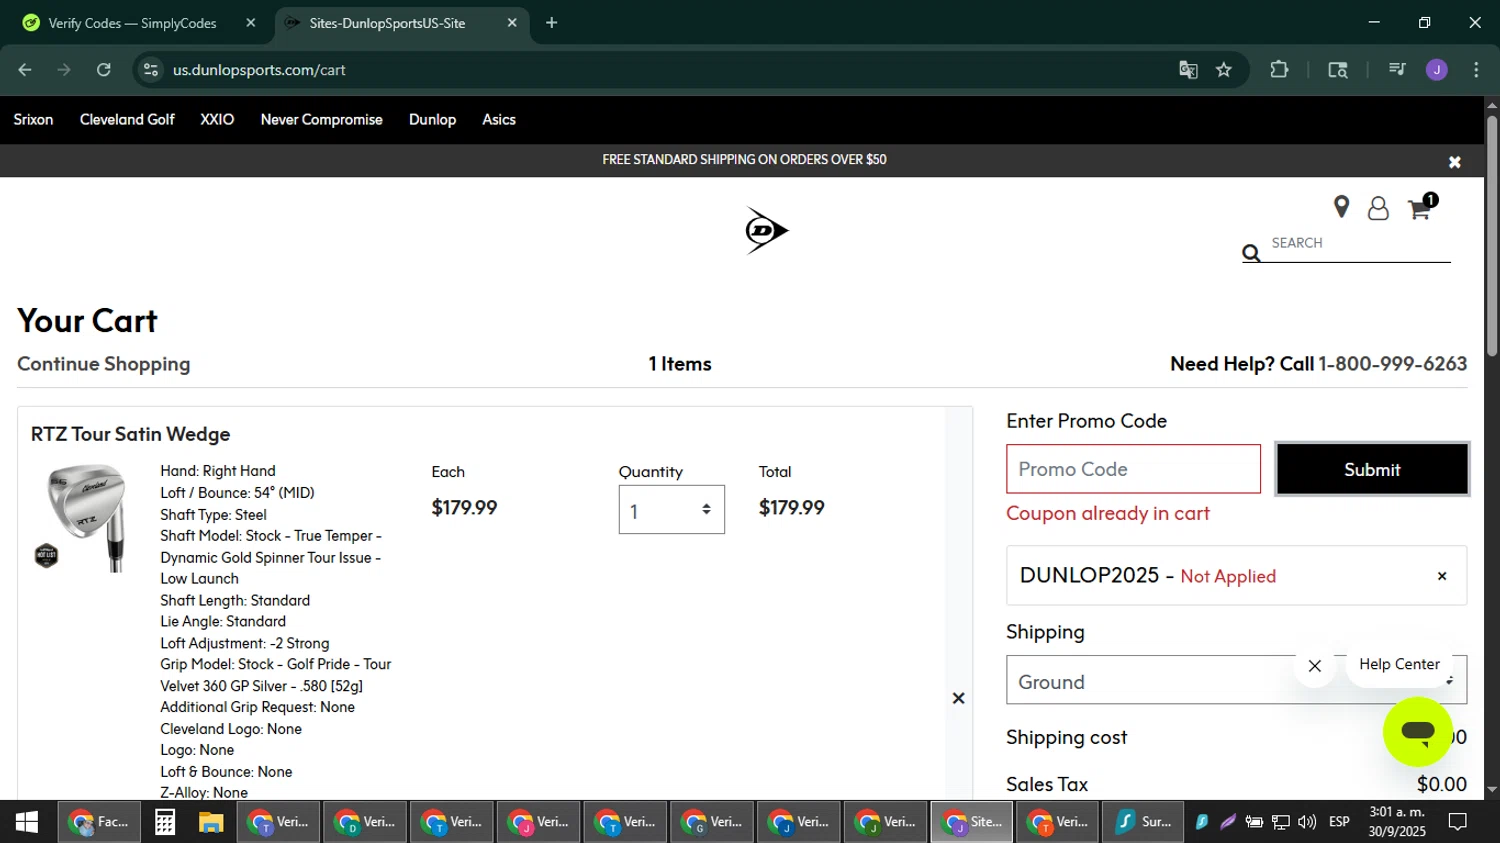Remove RTZ Tour Satin Wedge item
1500x843 pixels.
(958, 698)
